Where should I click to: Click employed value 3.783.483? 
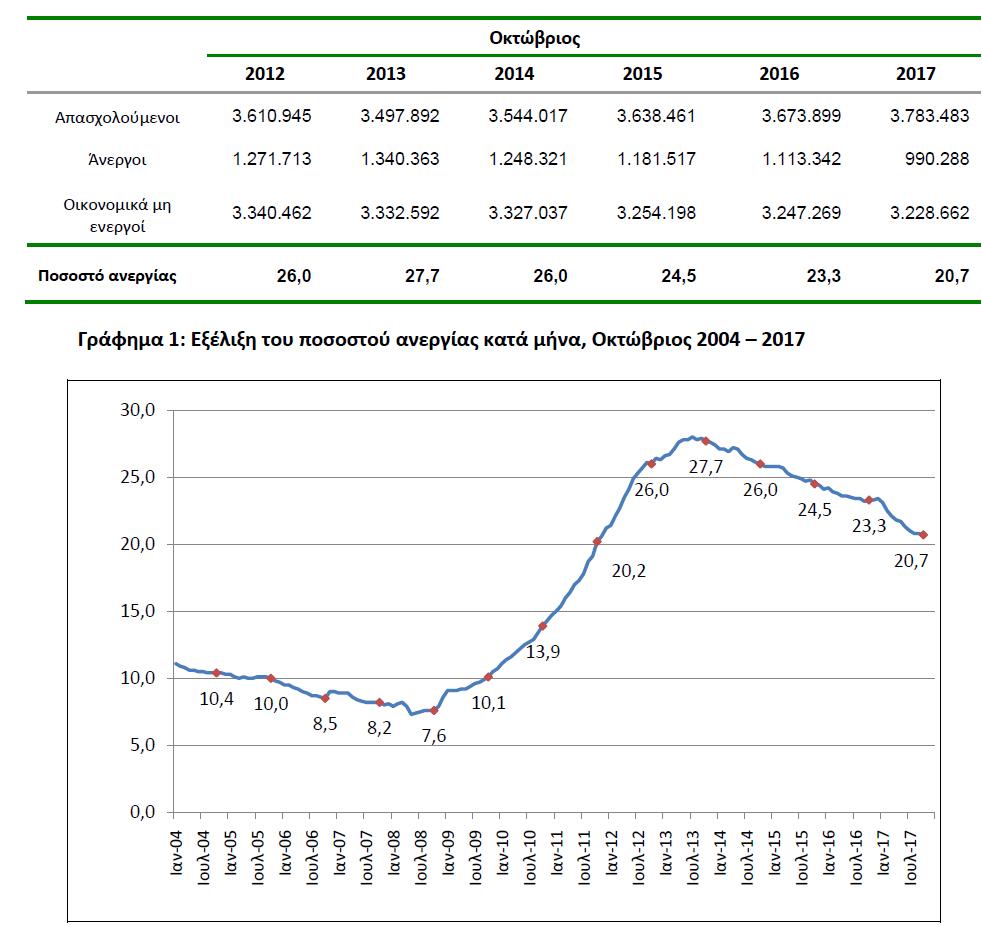[930, 116]
